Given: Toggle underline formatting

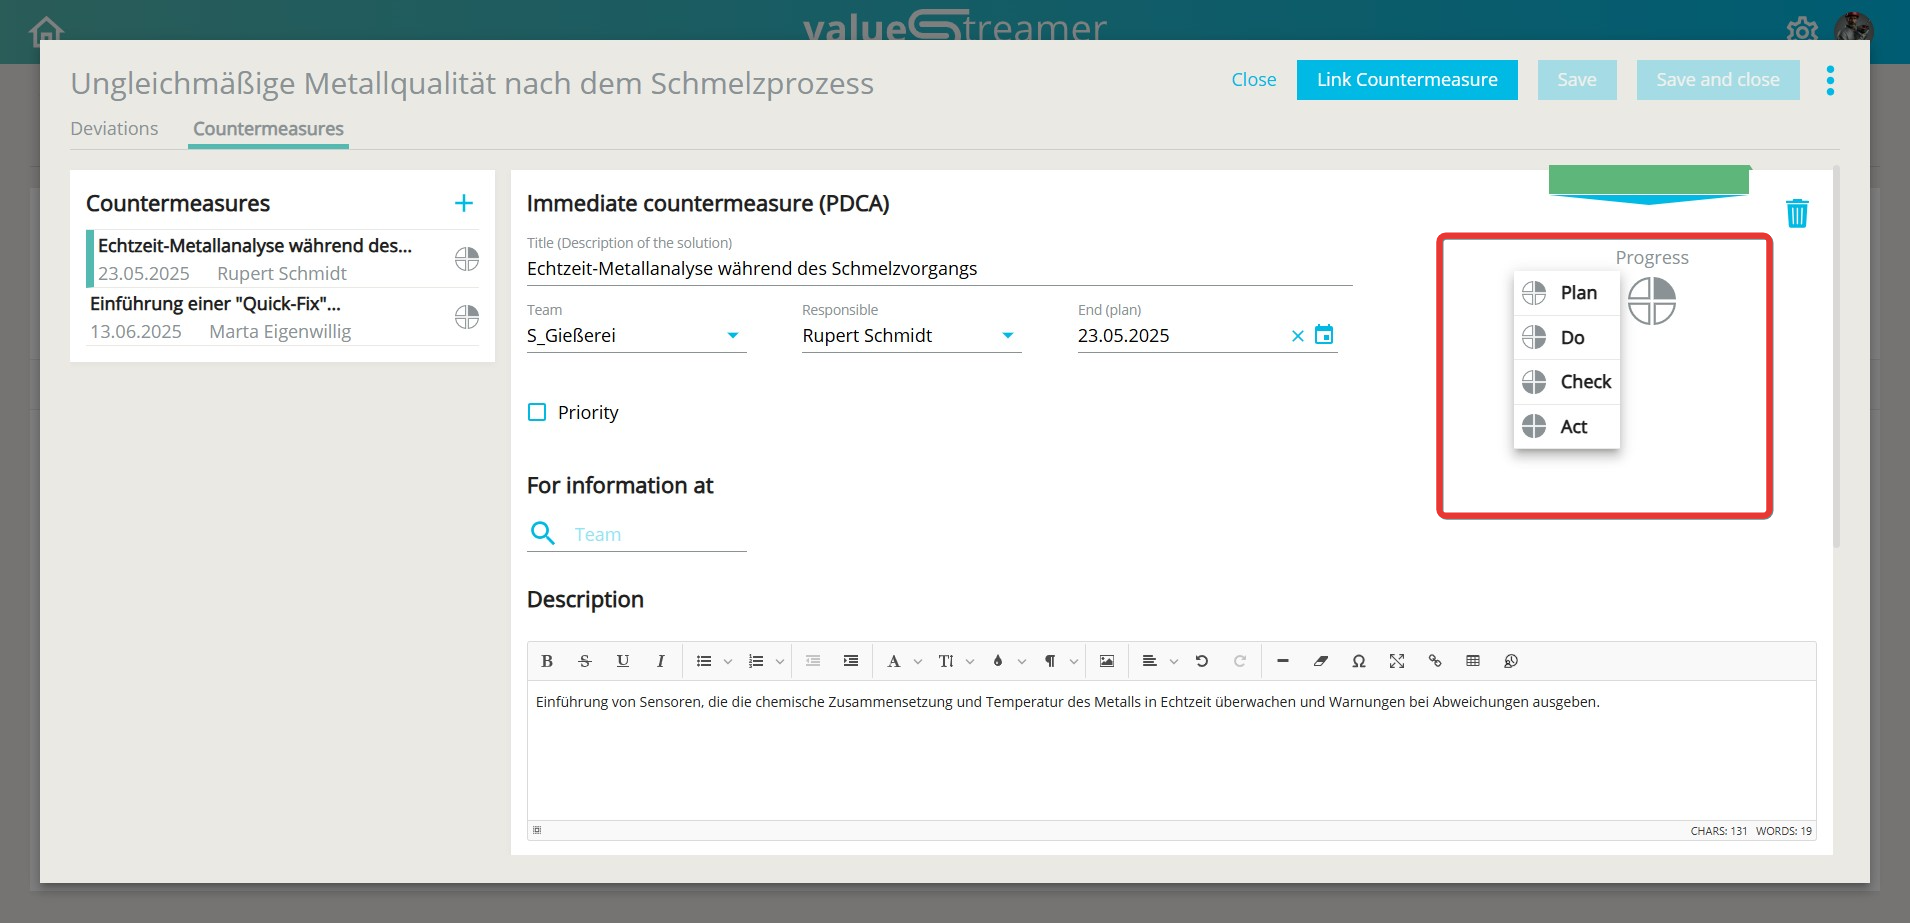Looking at the screenshot, I should 623,661.
